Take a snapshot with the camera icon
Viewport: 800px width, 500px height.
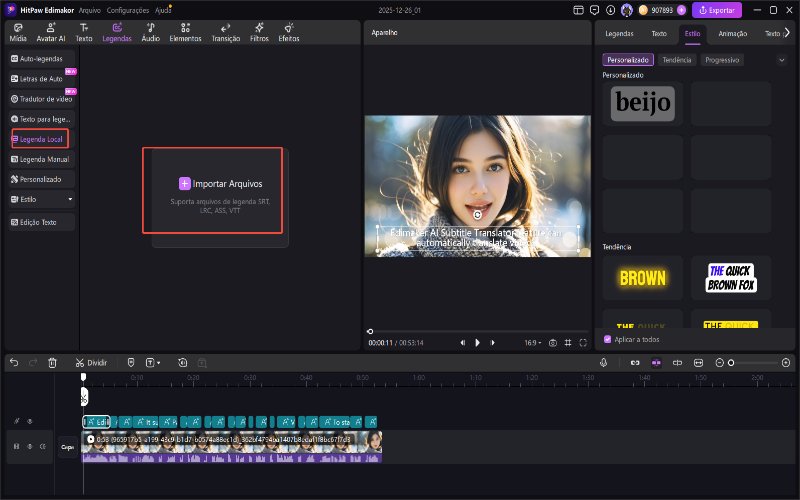552,342
